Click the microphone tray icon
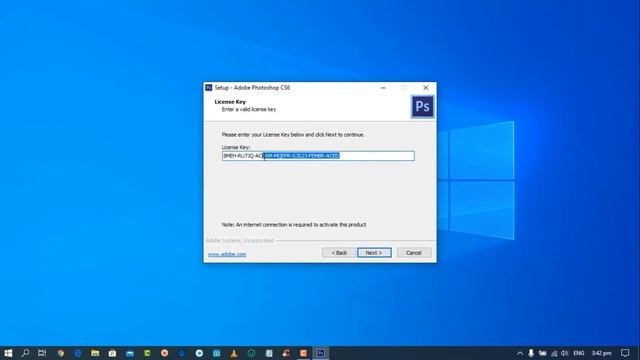640x360 pixels. 531,353
